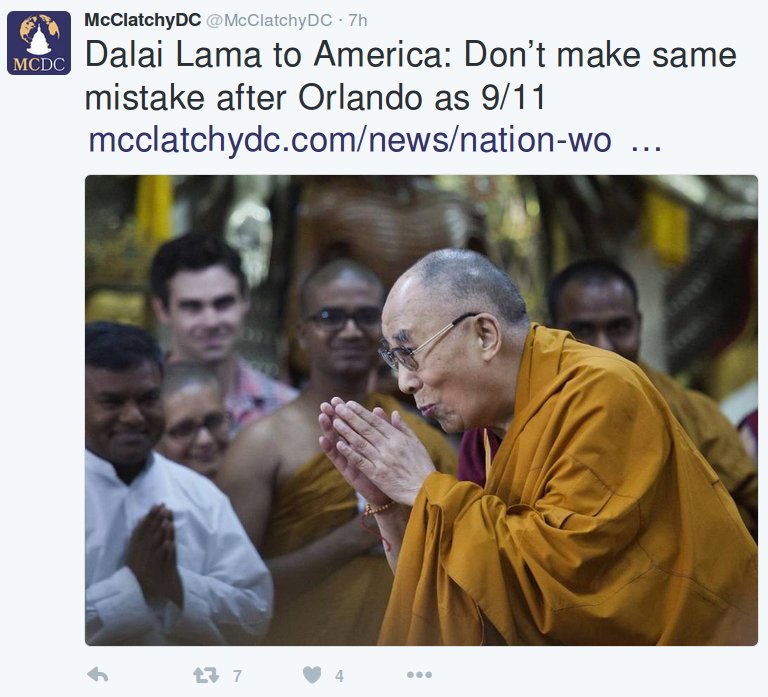Follow the mcclatchydc.com/news/nation-wo link

[350, 140]
